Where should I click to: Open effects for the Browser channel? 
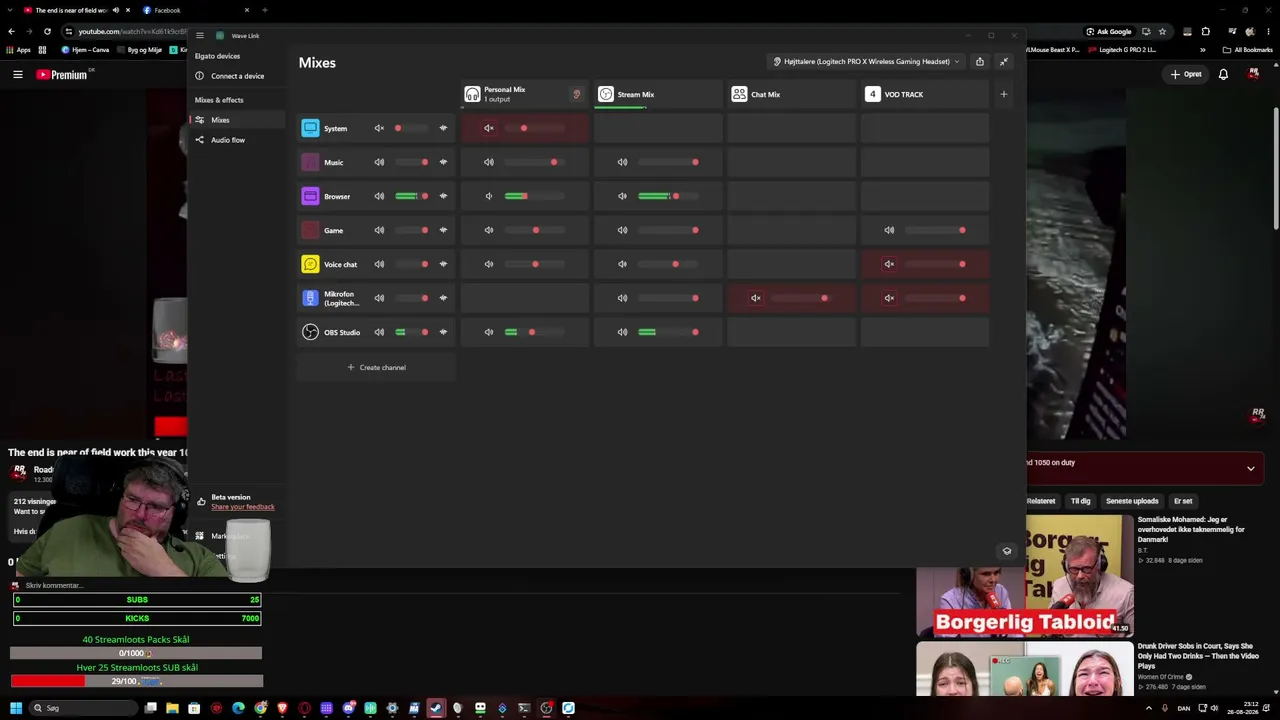[443, 196]
